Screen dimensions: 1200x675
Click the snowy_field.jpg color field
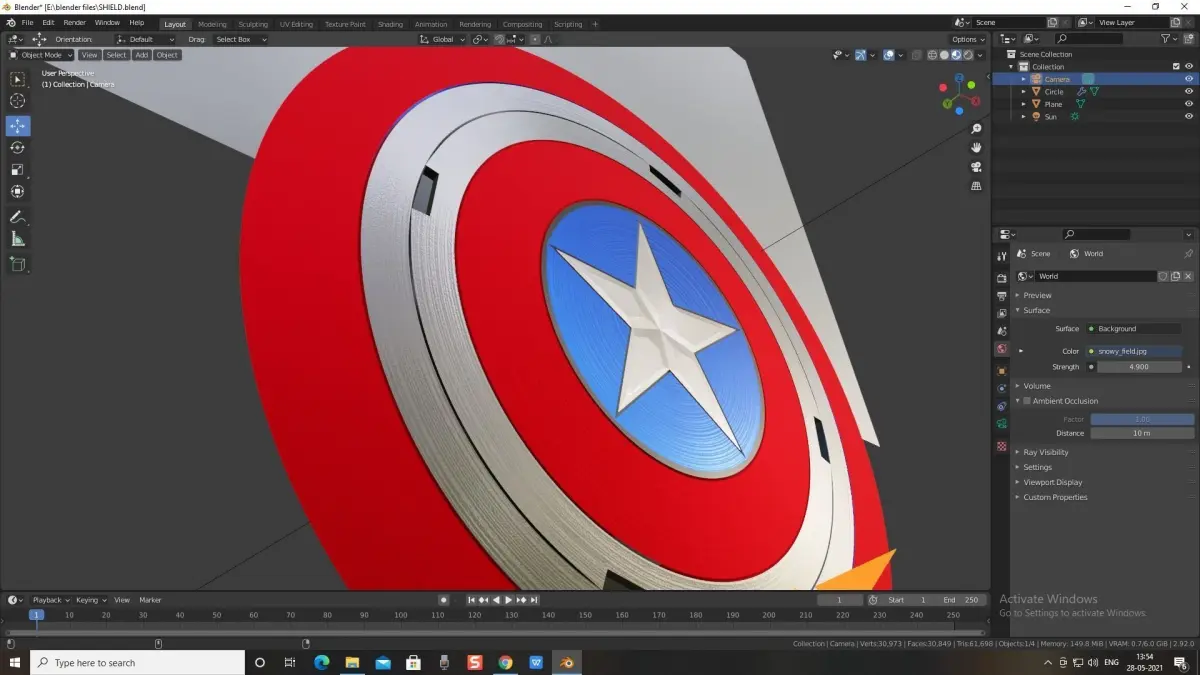pos(1134,351)
